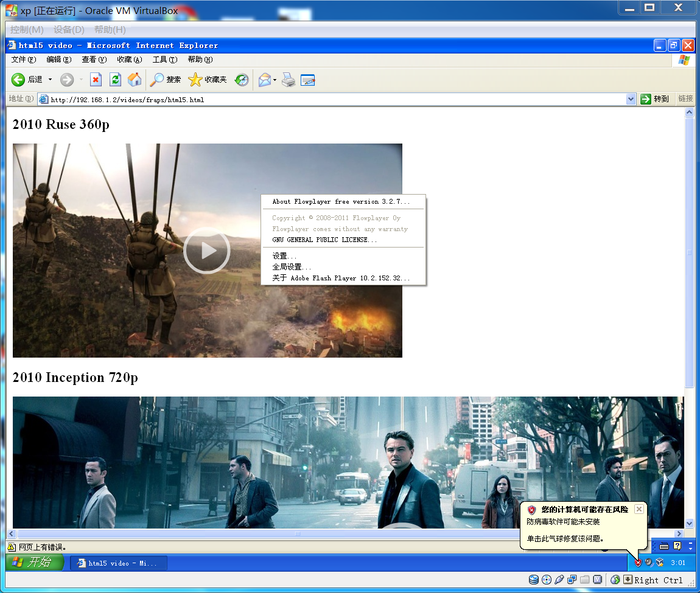This screenshot has height=593, width=700.
Task: Click the horizontal scrollbar right arrow
Action: pyautogui.click(x=679, y=534)
